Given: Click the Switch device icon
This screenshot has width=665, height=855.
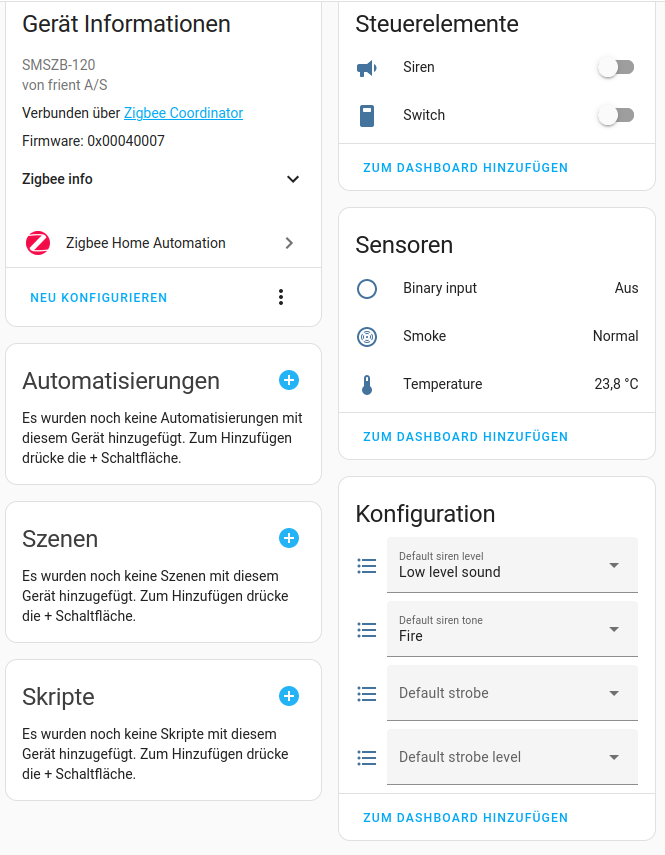Looking at the screenshot, I should (367, 116).
